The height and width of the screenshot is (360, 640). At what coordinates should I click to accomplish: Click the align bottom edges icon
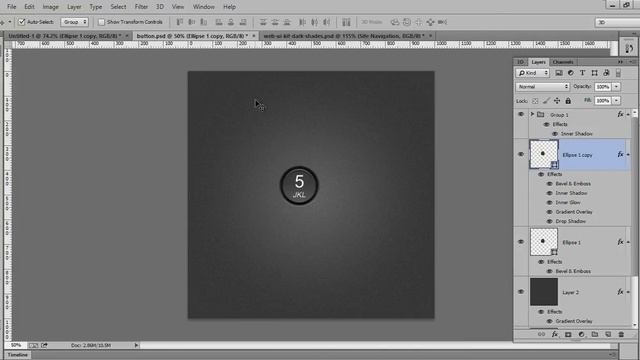[x=204, y=22]
